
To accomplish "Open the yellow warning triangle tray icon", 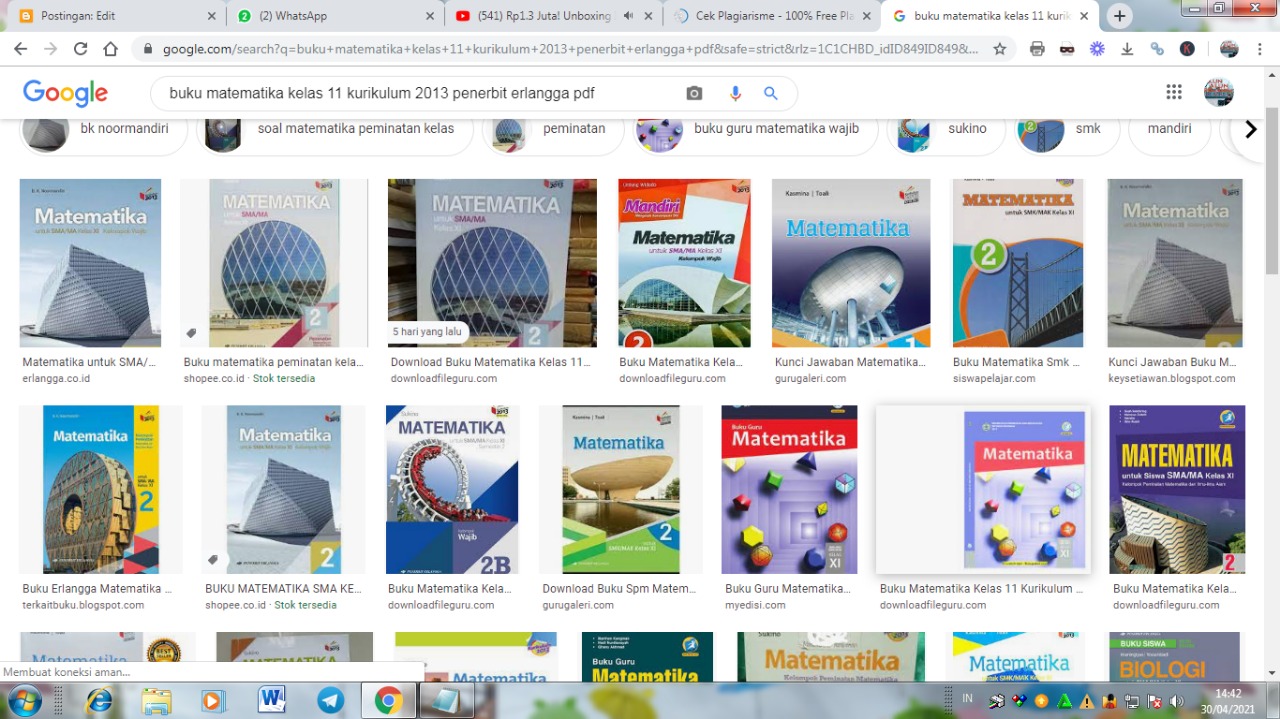I will [1085, 700].
